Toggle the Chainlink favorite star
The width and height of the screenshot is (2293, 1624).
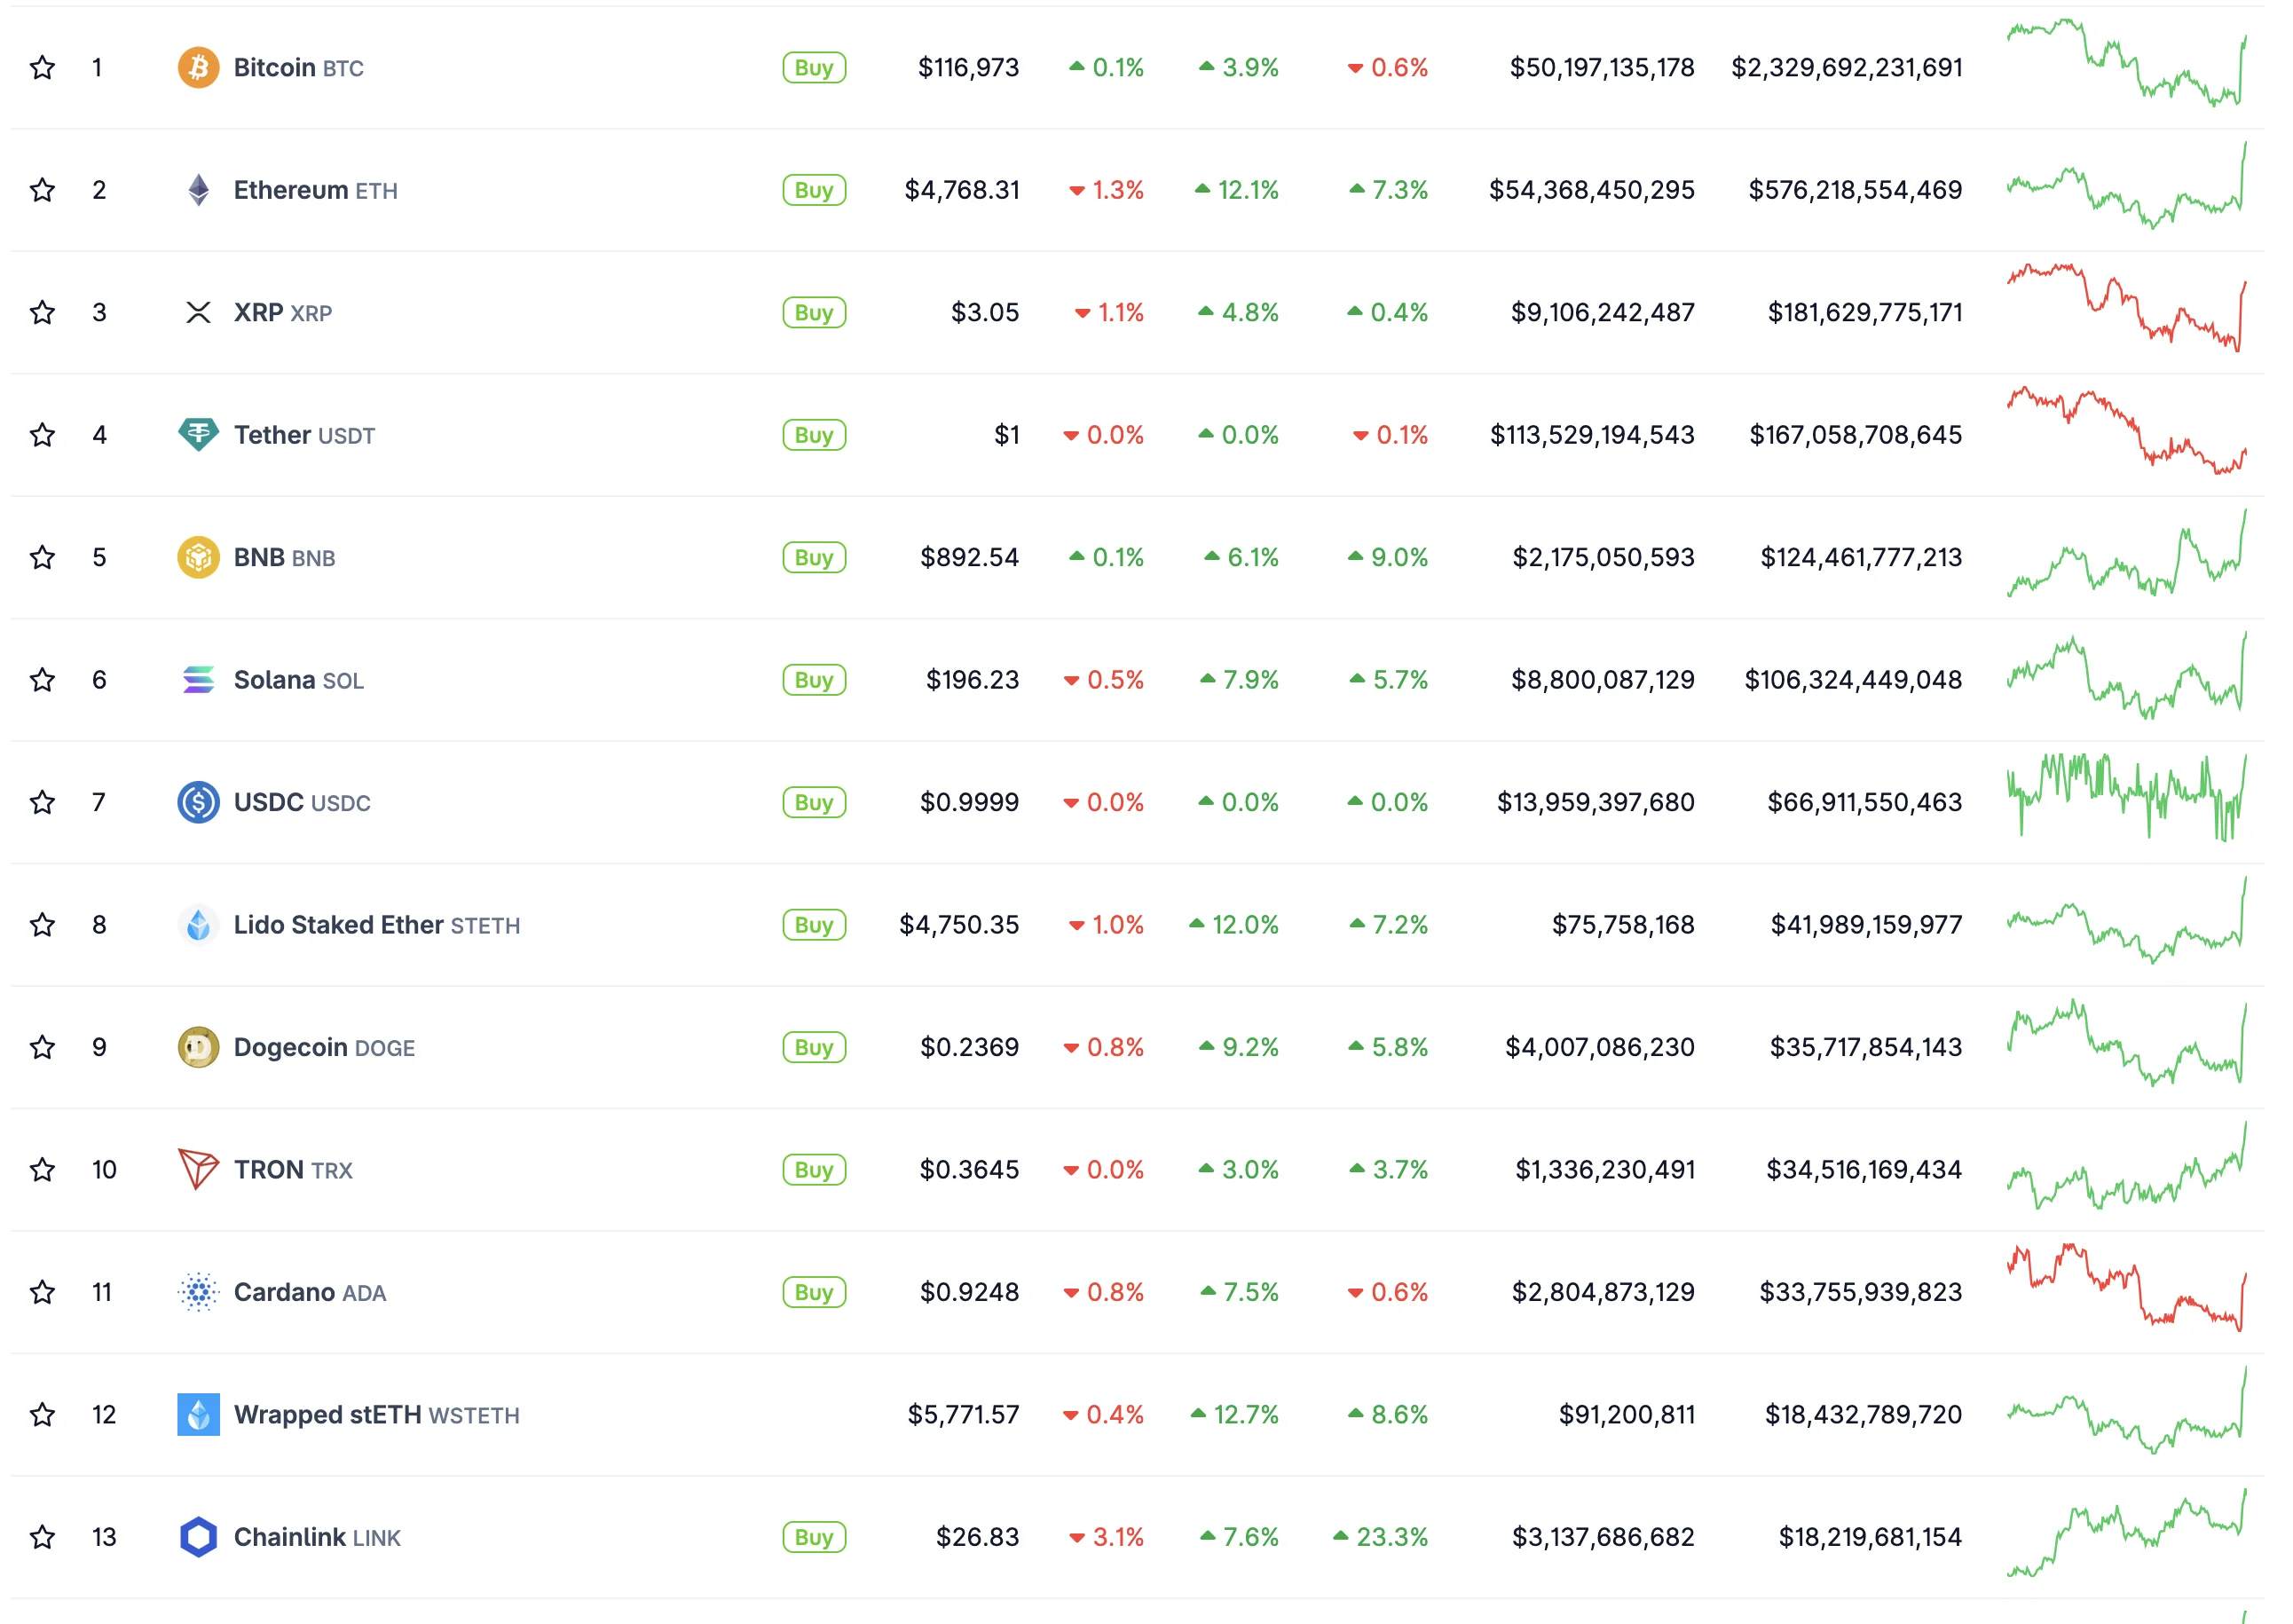tap(42, 1538)
